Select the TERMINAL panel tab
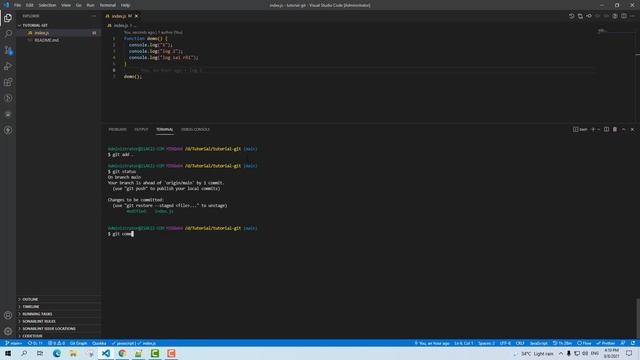 pyautogui.click(x=164, y=129)
